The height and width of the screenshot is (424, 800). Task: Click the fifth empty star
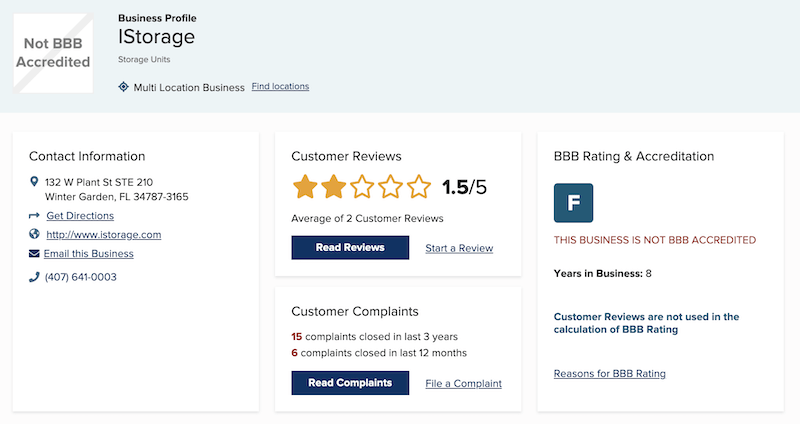(419, 187)
